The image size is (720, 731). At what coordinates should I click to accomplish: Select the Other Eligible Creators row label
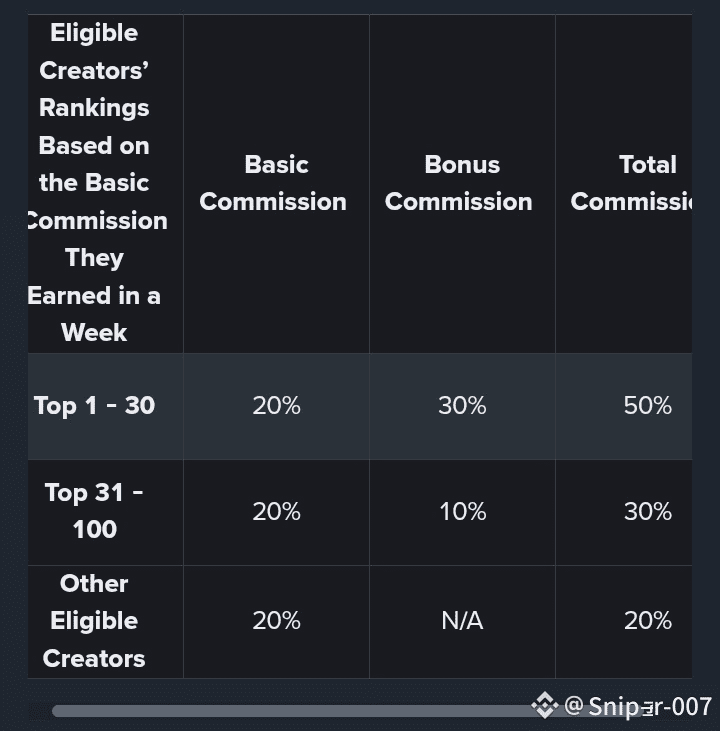click(94, 621)
